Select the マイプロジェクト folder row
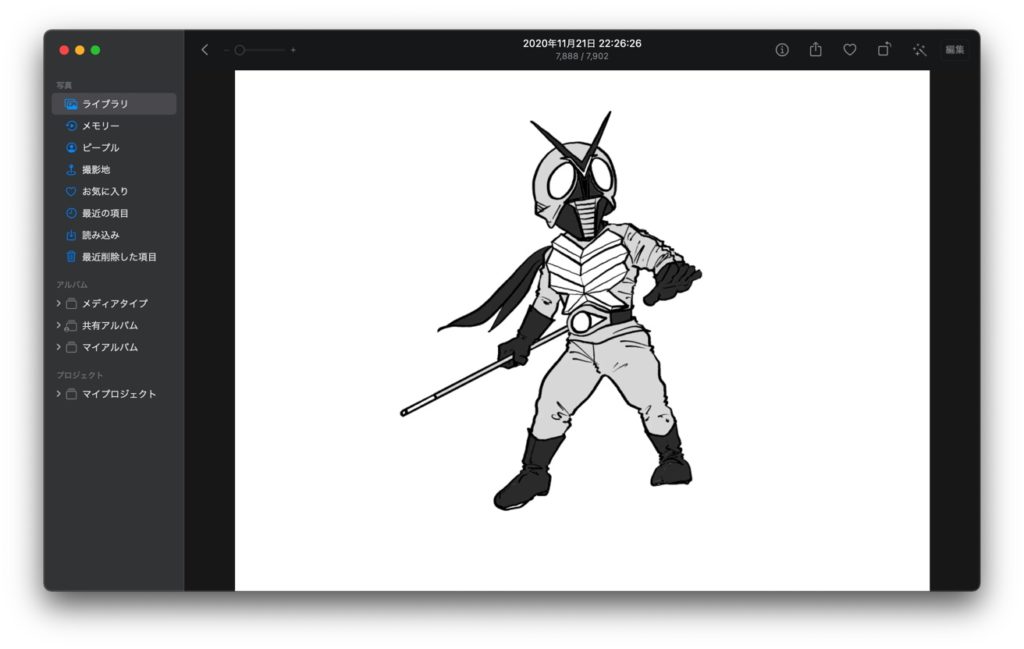This screenshot has height=649, width=1024. click(x=114, y=394)
